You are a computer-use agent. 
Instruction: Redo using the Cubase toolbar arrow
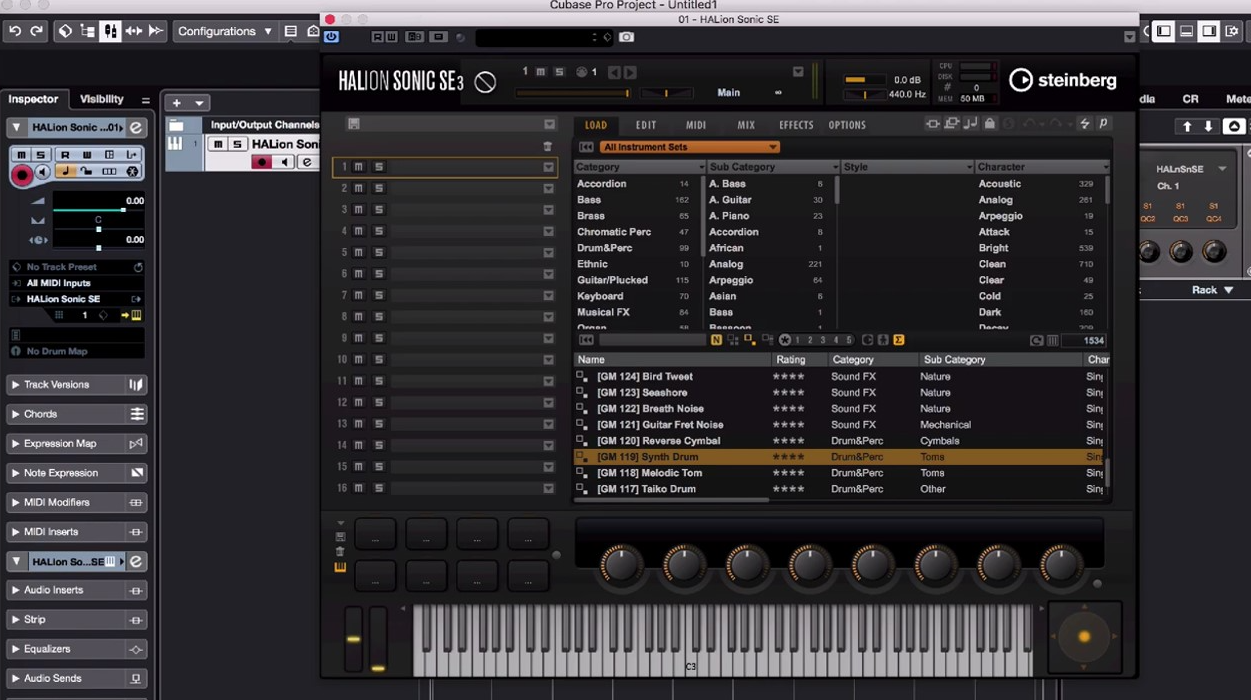click(37, 31)
